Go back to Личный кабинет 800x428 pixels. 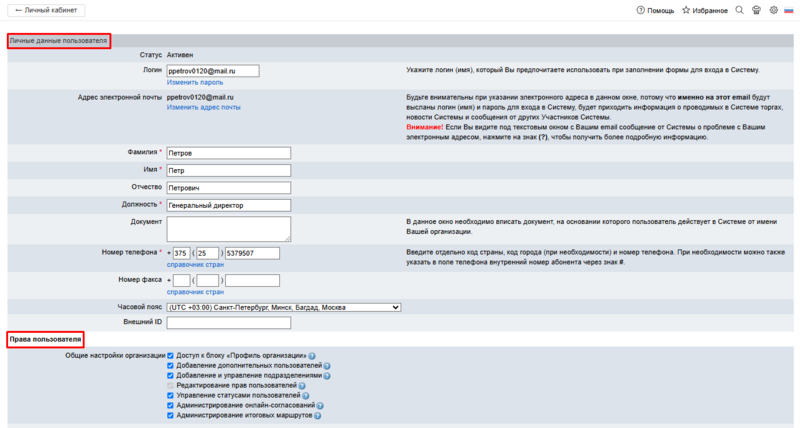tap(45, 10)
